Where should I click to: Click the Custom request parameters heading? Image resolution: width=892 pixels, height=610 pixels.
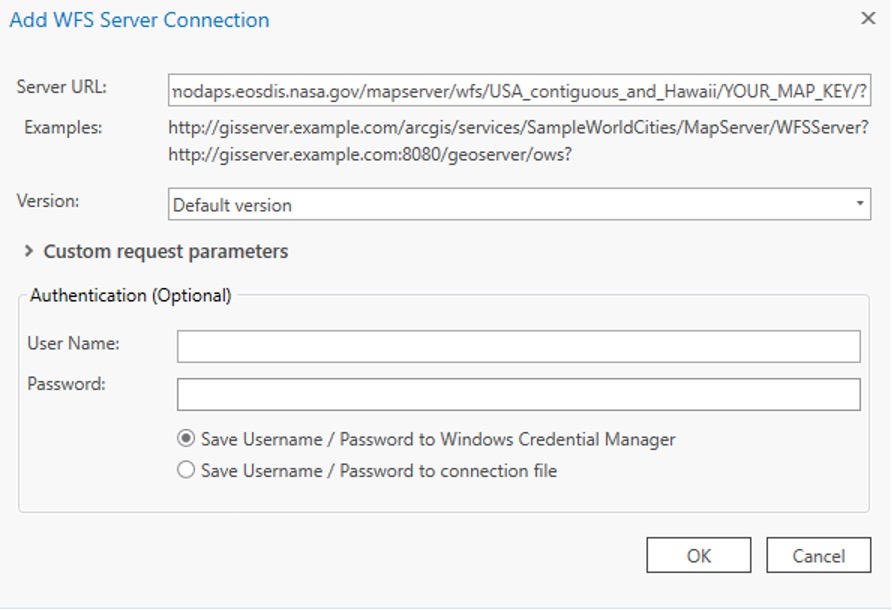(x=166, y=251)
